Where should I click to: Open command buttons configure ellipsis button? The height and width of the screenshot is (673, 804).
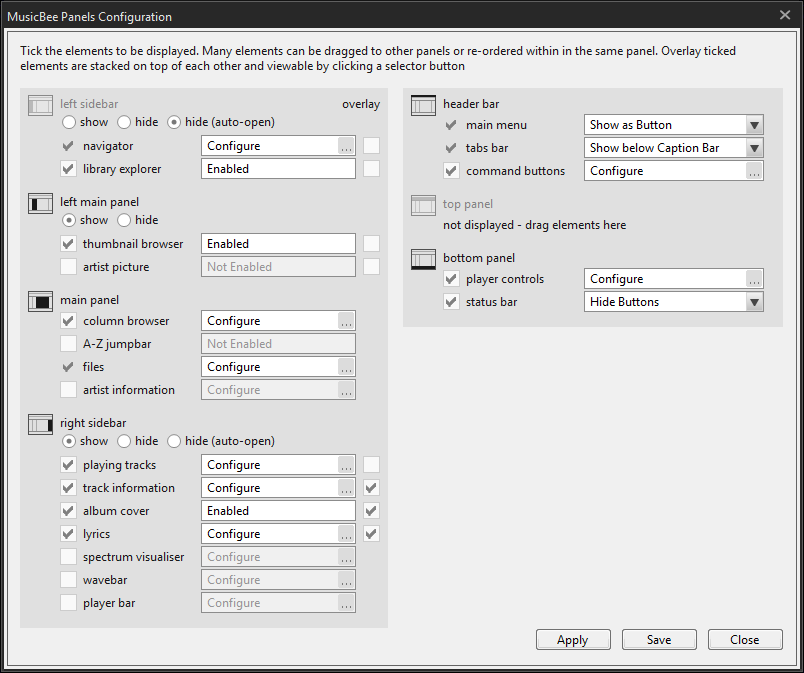[754, 171]
